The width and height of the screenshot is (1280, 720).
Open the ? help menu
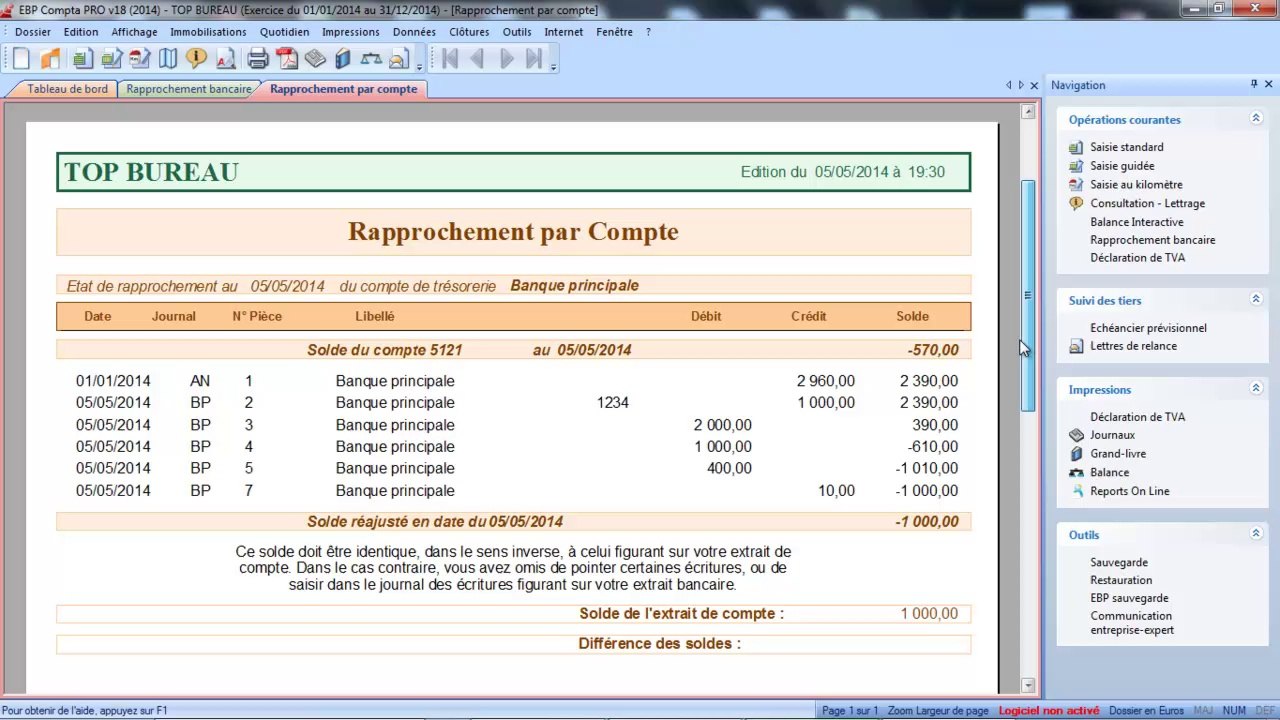point(648,32)
